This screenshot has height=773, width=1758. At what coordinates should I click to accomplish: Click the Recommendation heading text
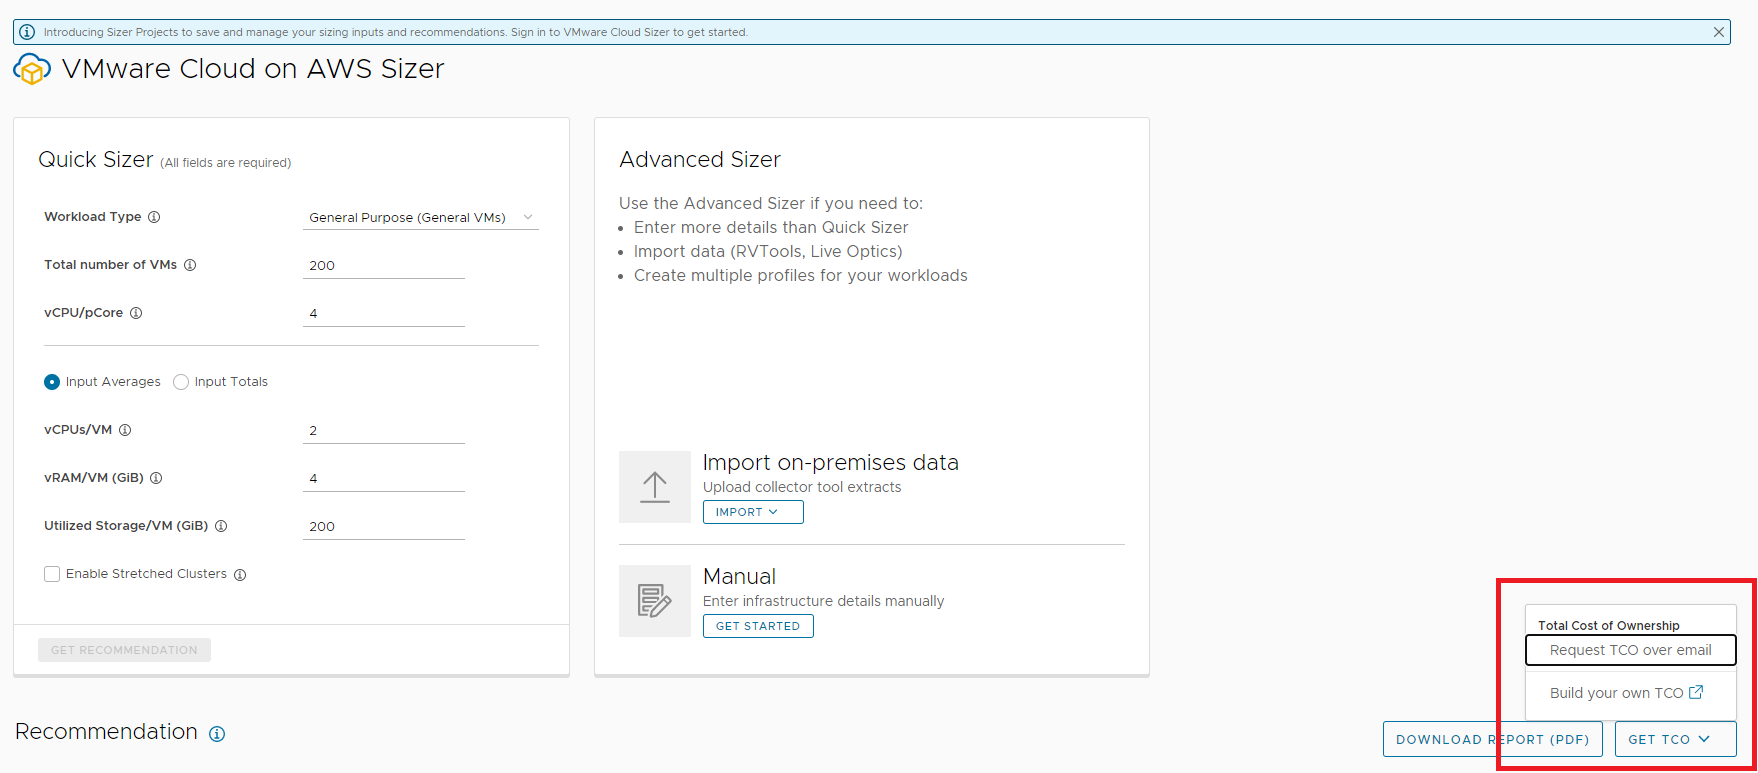[x=107, y=732]
